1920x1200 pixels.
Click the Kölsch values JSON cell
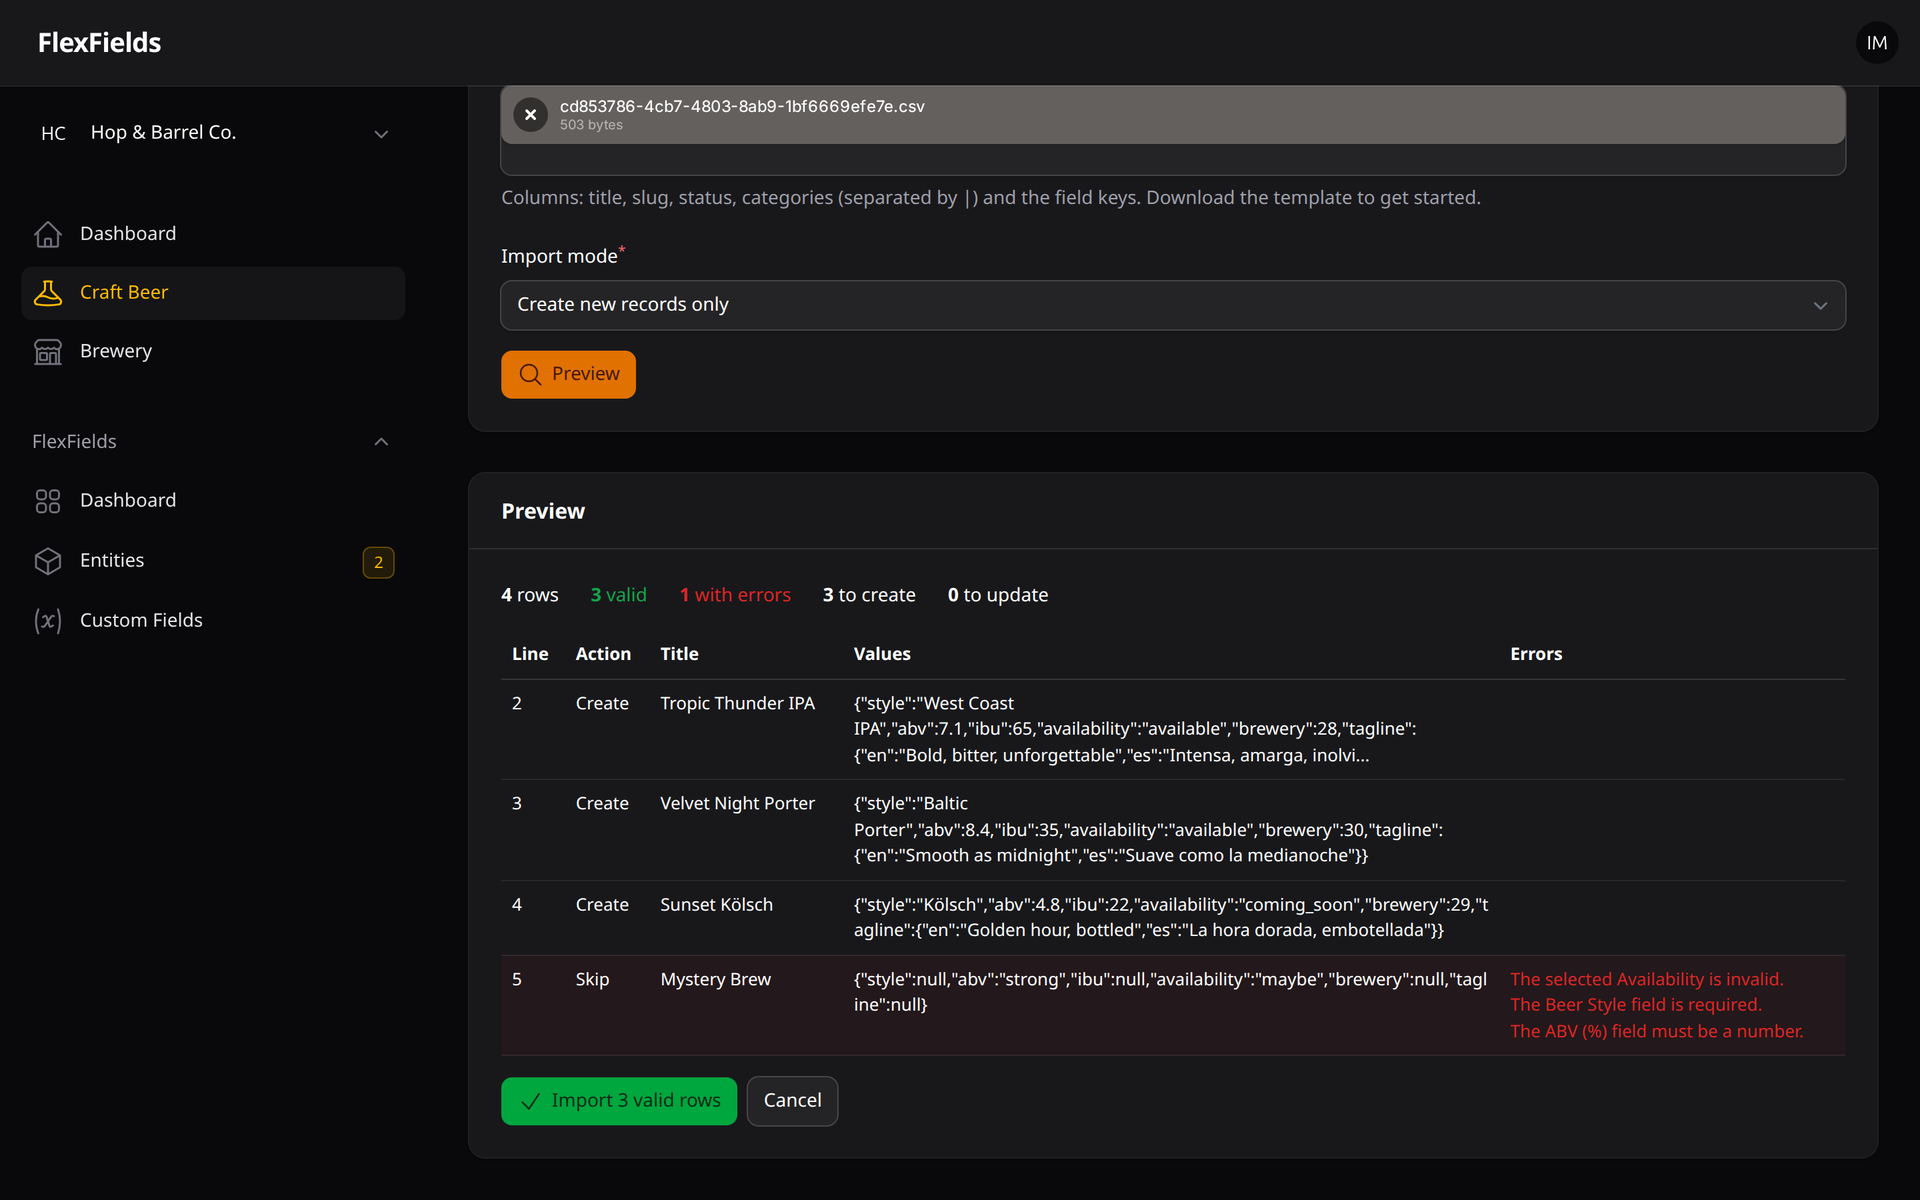tap(1171, 918)
